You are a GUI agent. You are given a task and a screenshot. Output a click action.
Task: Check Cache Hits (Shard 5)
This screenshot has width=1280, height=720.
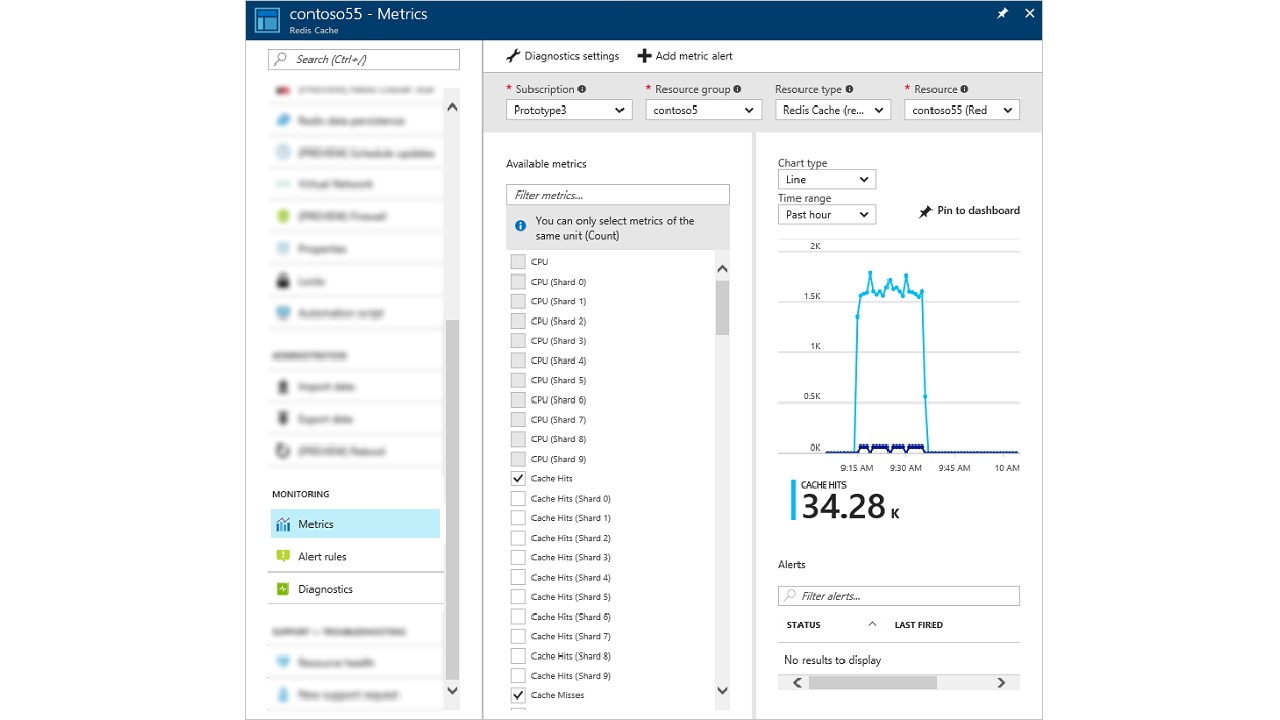click(518, 597)
